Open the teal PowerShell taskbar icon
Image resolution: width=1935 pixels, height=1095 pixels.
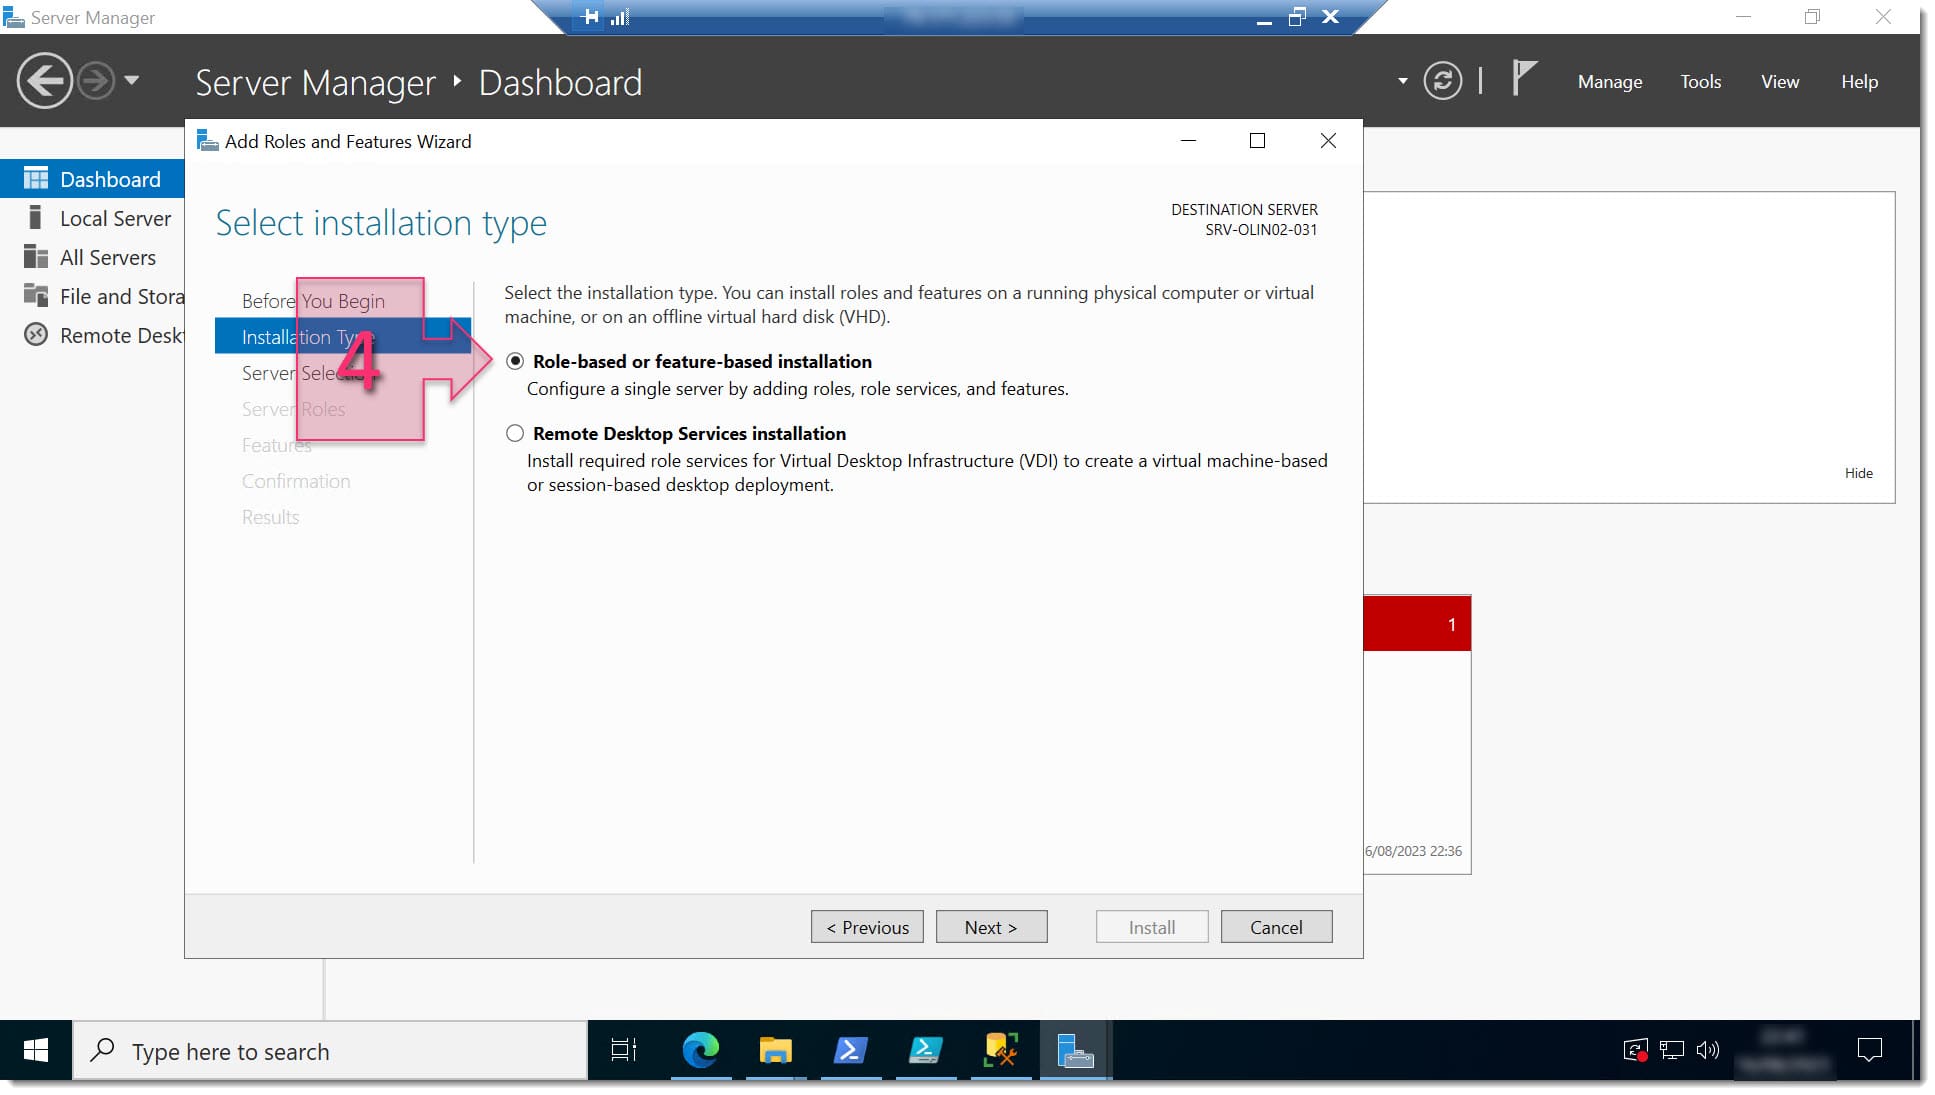coord(925,1050)
